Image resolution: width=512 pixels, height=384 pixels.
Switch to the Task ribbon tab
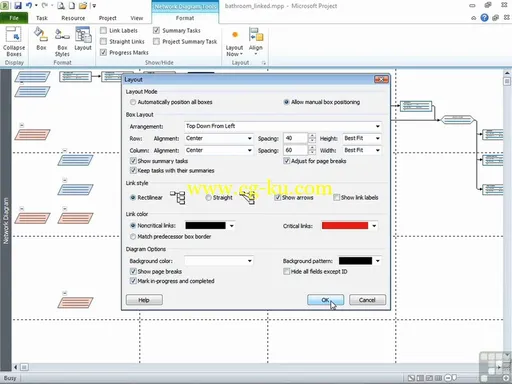[x=42, y=18]
